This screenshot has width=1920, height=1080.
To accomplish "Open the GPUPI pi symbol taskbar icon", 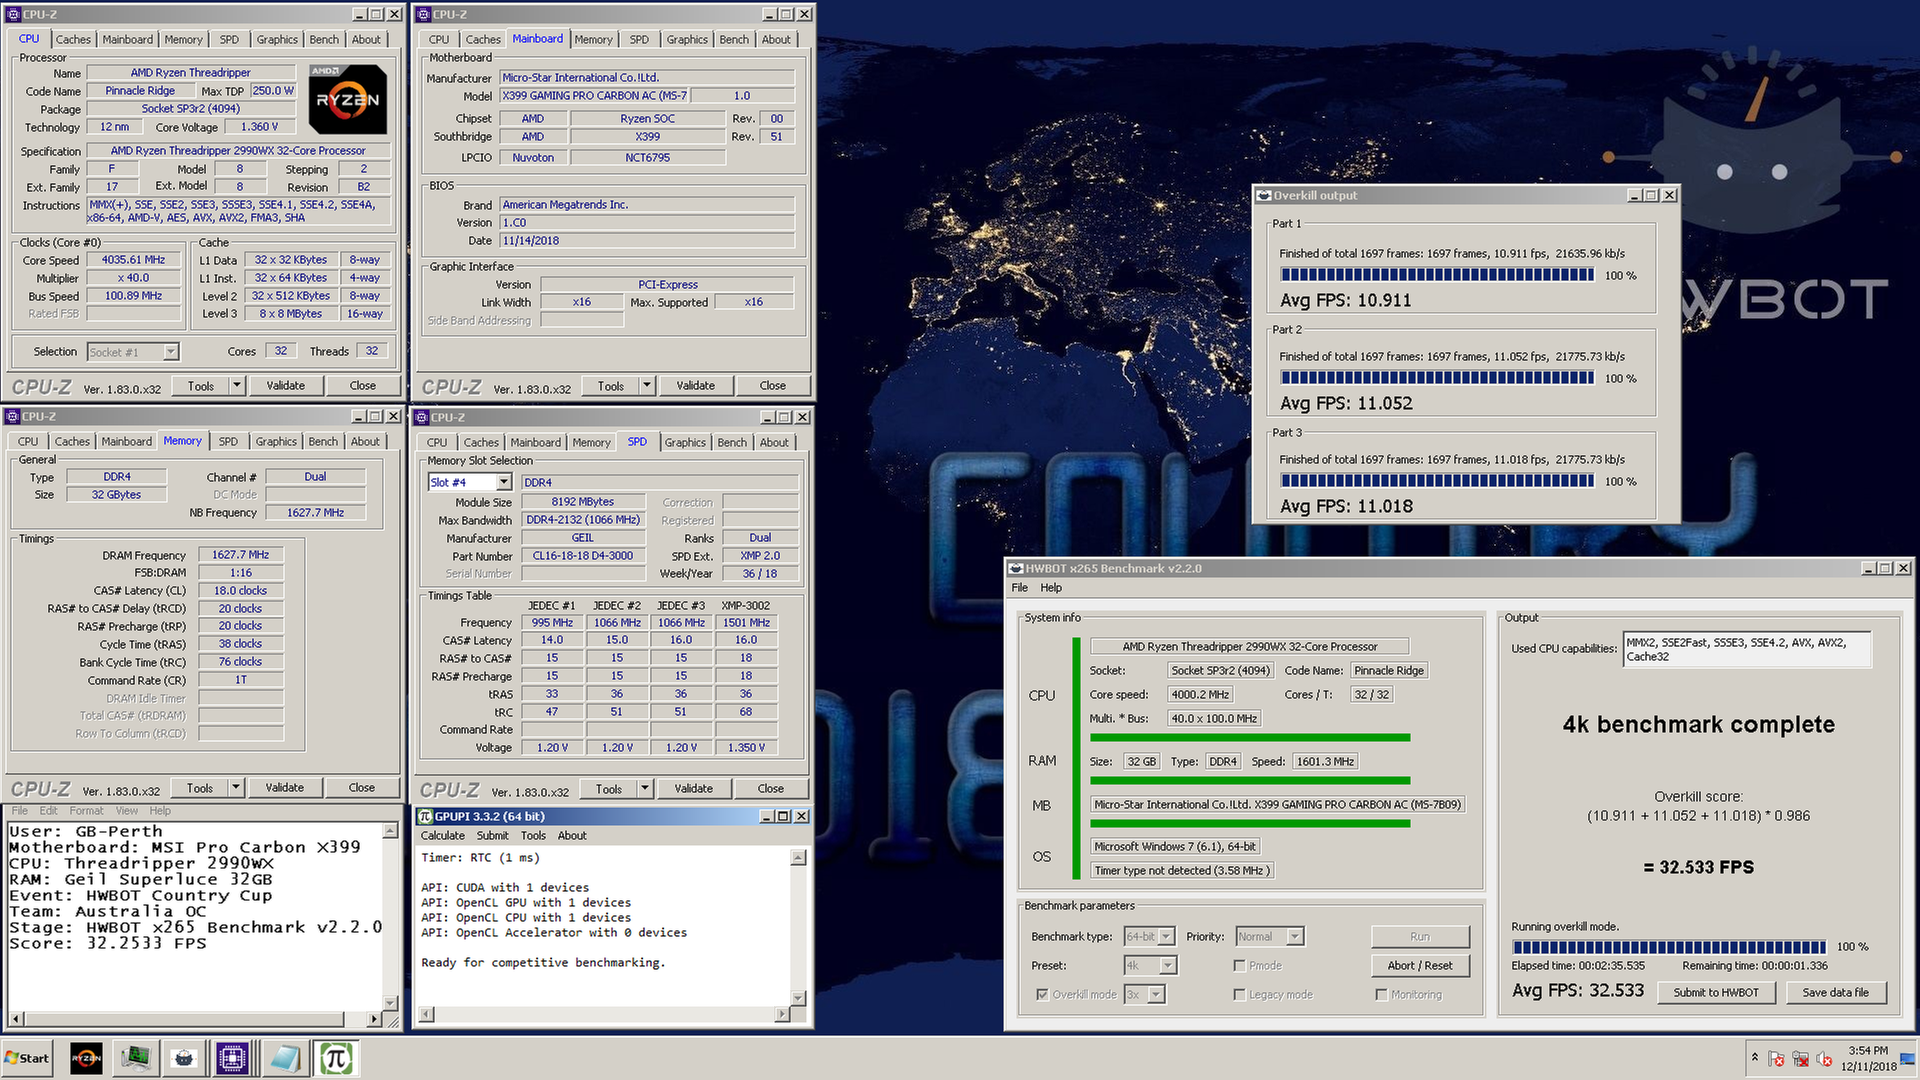I will 336,1058.
